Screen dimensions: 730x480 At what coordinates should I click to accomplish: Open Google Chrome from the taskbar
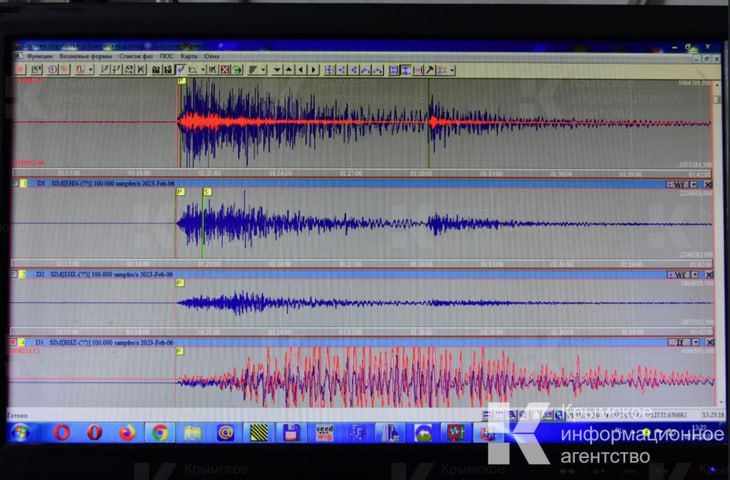159,432
